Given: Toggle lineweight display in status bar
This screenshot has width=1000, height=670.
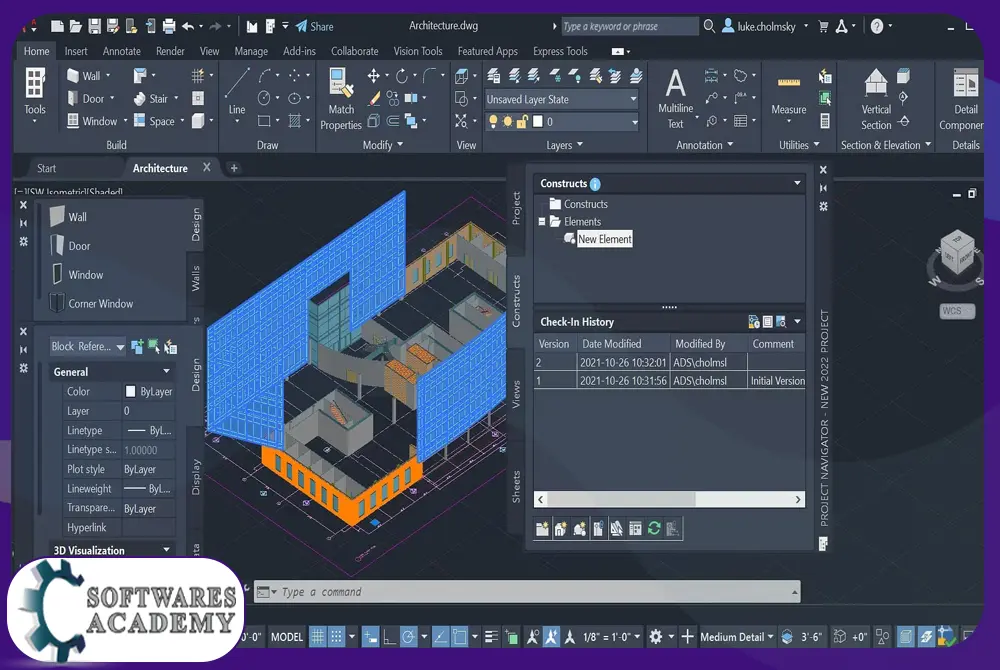Looking at the screenshot, I should (491, 636).
